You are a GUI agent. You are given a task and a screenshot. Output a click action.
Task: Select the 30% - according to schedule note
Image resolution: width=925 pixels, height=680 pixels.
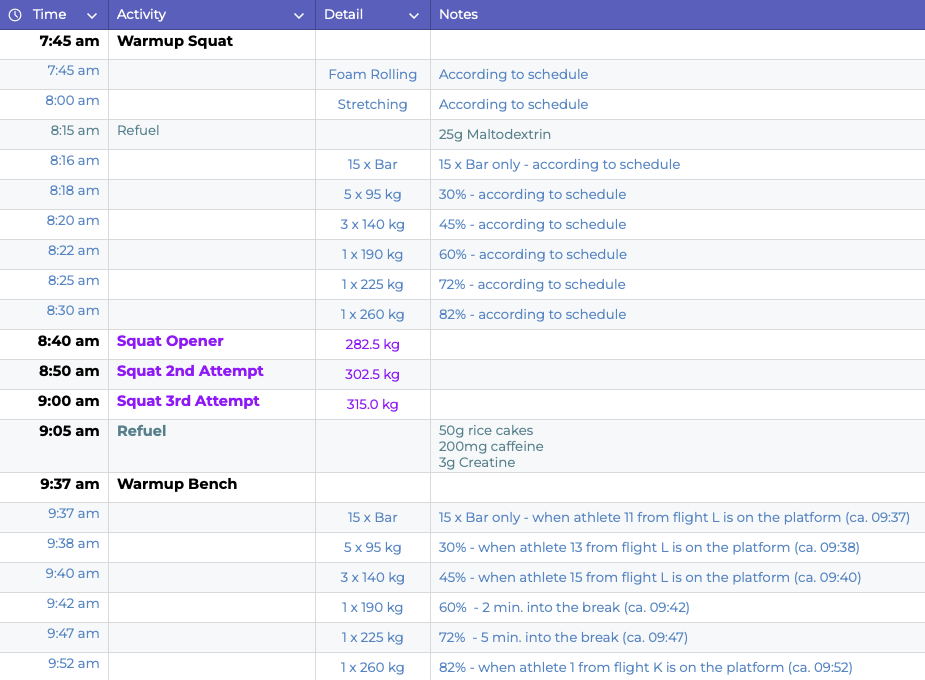point(532,195)
